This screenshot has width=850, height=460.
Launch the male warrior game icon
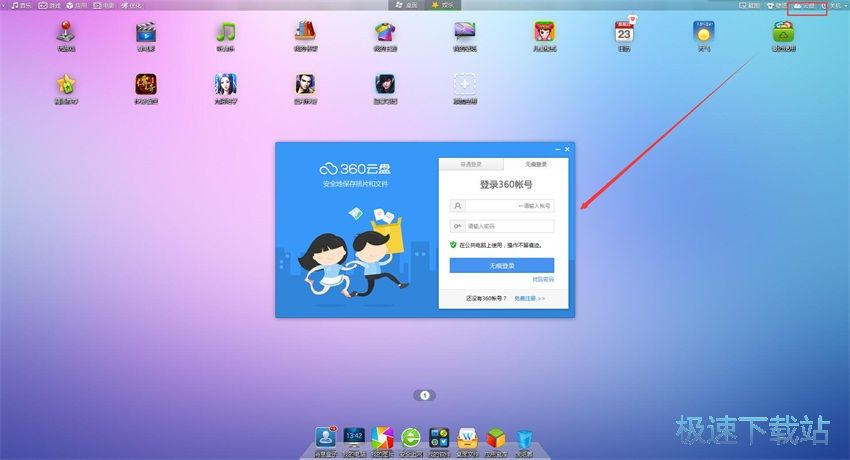point(305,85)
